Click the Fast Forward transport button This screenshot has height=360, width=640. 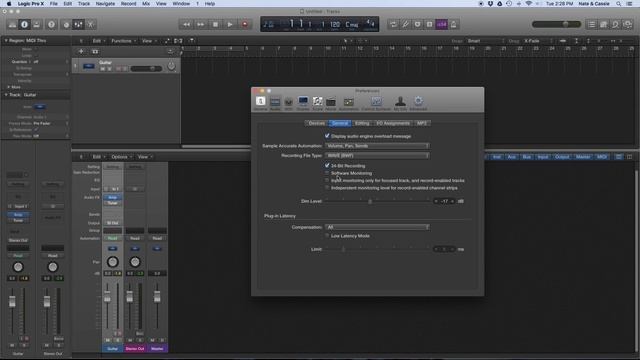click(x=201, y=24)
